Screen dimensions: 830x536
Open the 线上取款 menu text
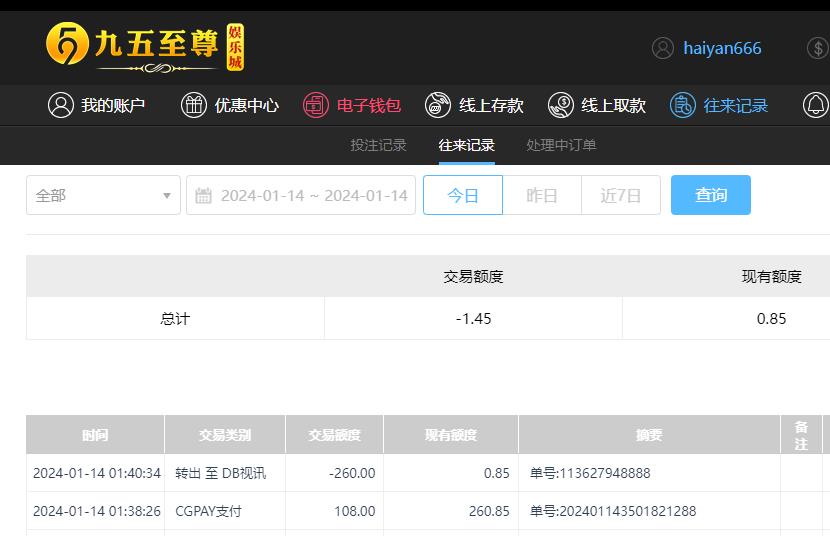coord(614,105)
